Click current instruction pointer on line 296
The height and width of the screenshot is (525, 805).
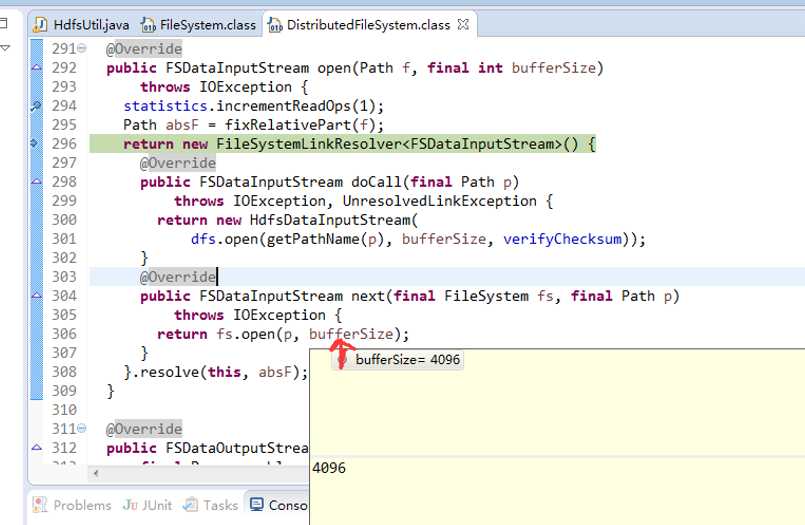coord(34,143)
